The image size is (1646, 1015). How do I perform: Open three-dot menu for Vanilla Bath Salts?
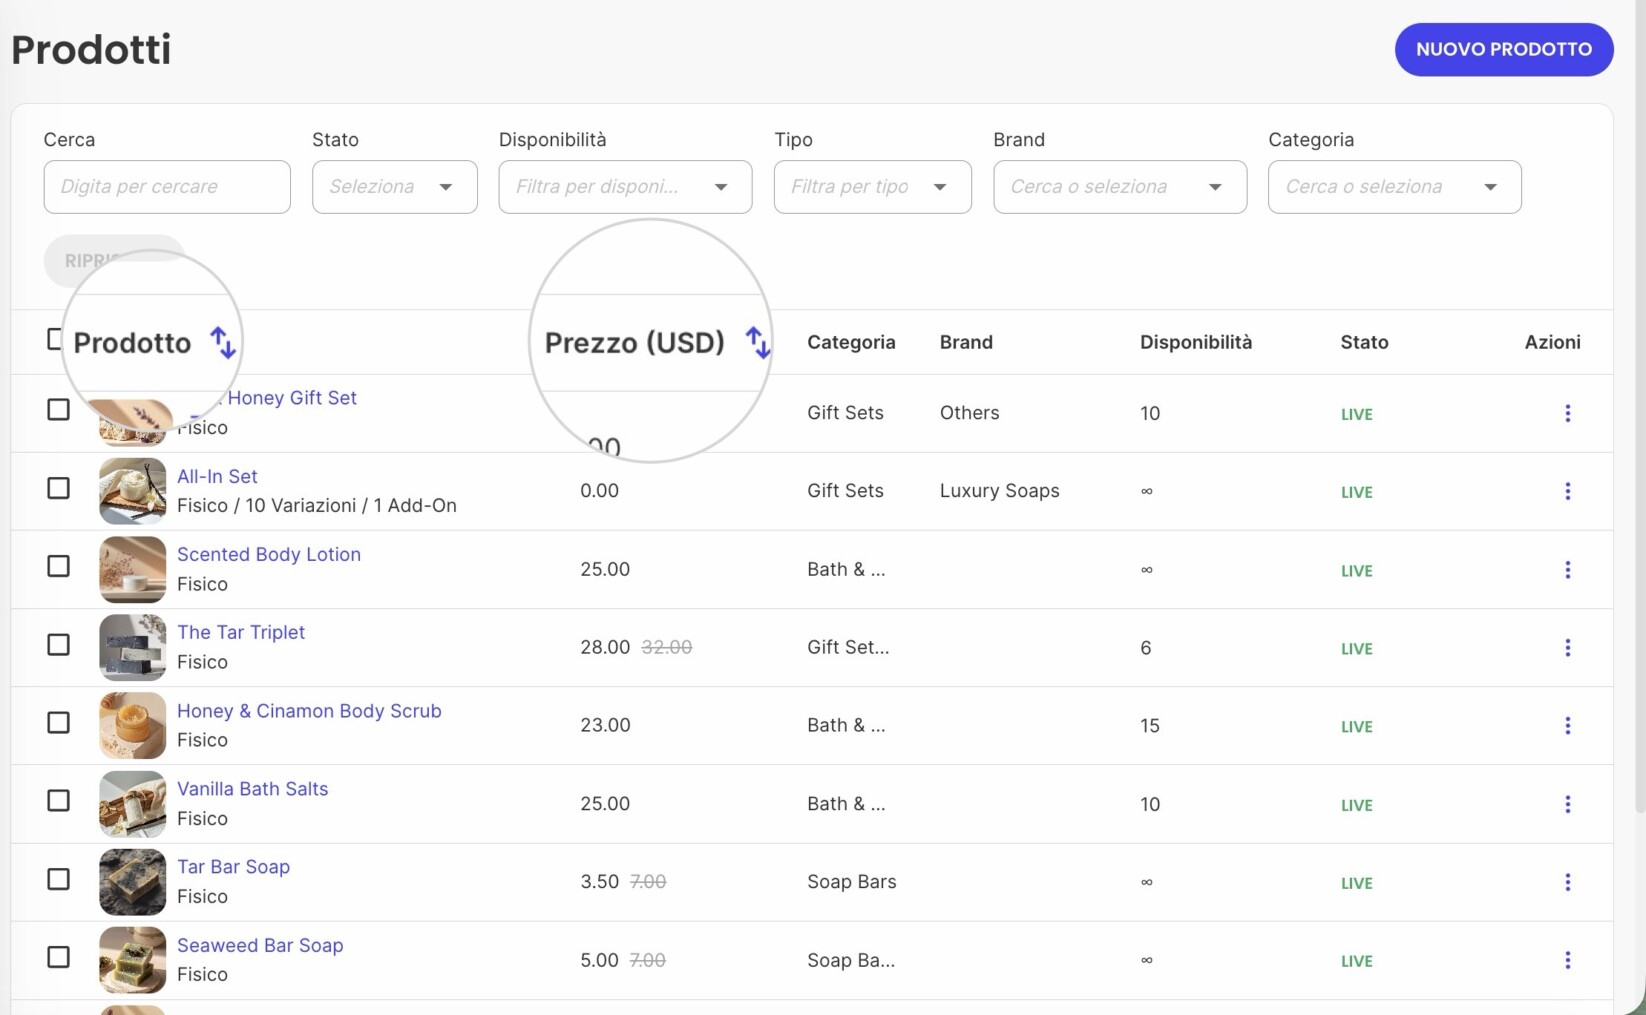tap(1567, 804)
